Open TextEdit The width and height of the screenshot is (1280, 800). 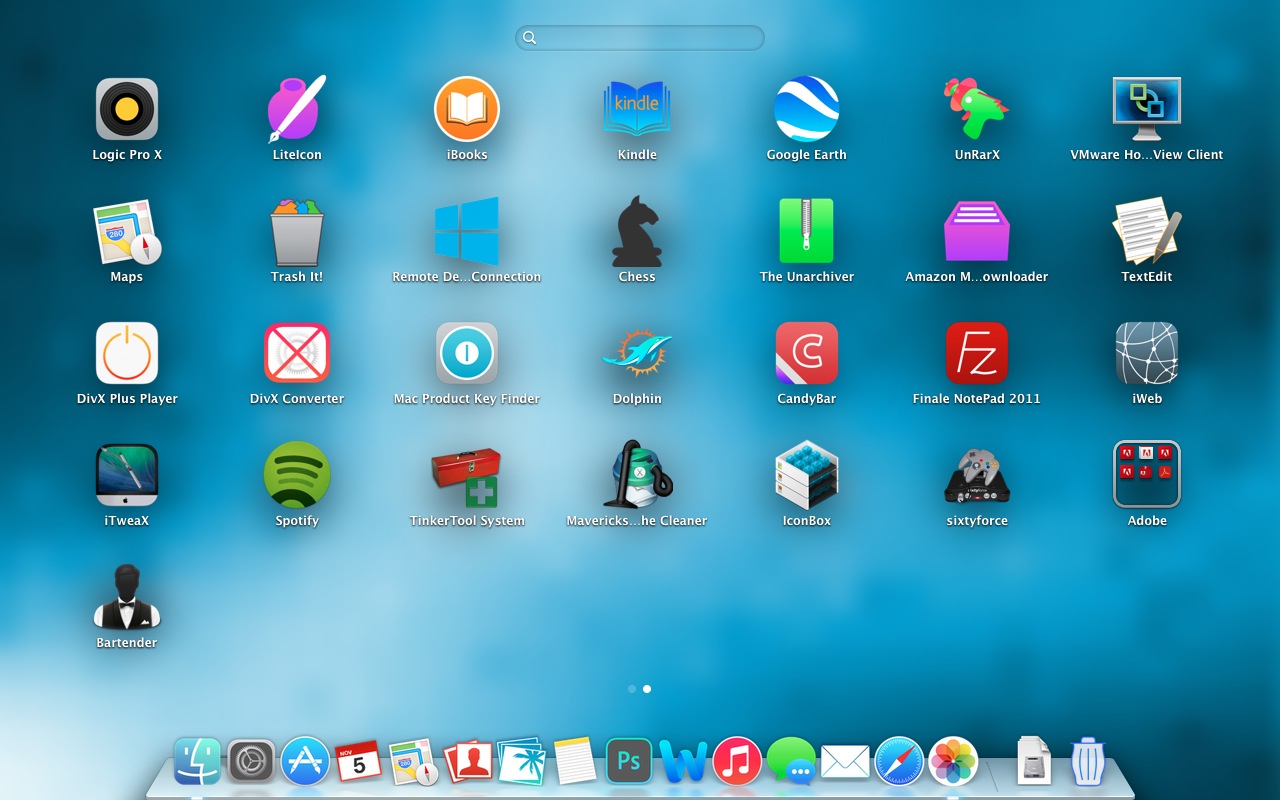[1147, 231]
